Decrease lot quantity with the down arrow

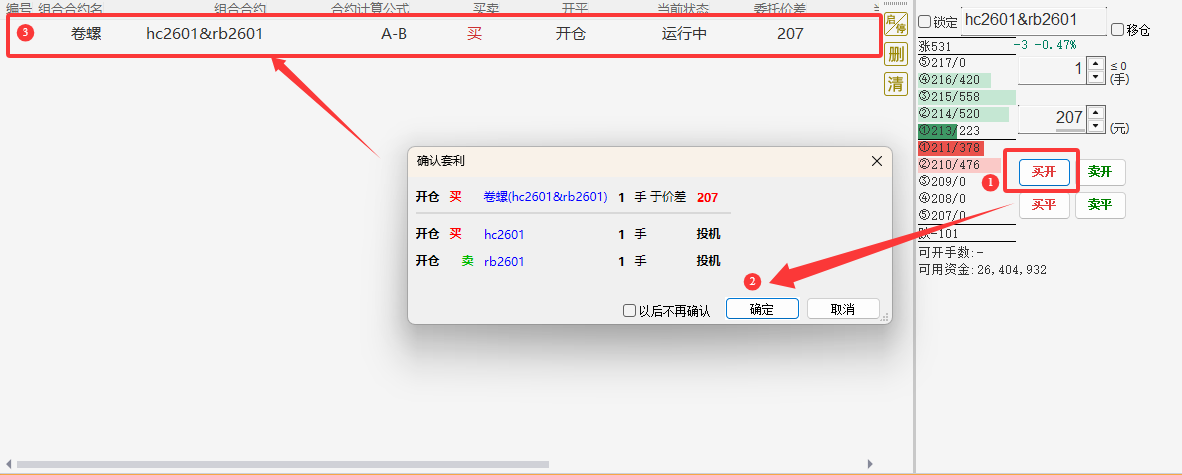[x=1095, y=77]
